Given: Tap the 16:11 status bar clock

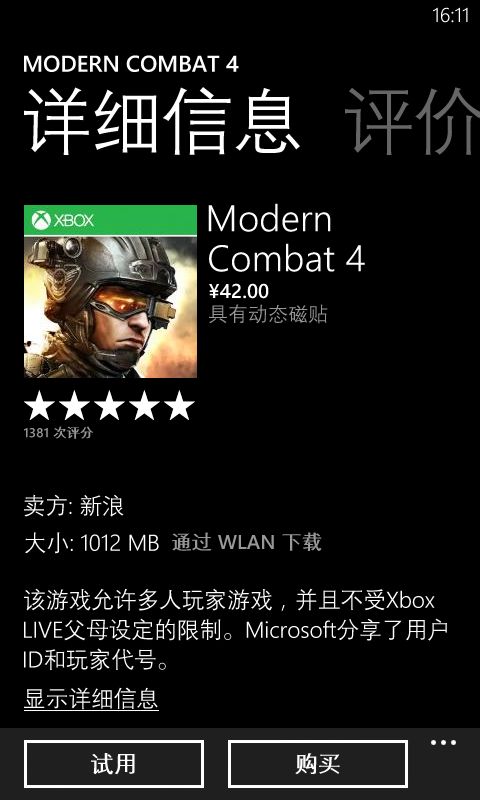Looking at the screenshot, I should [x=450, y=15].
